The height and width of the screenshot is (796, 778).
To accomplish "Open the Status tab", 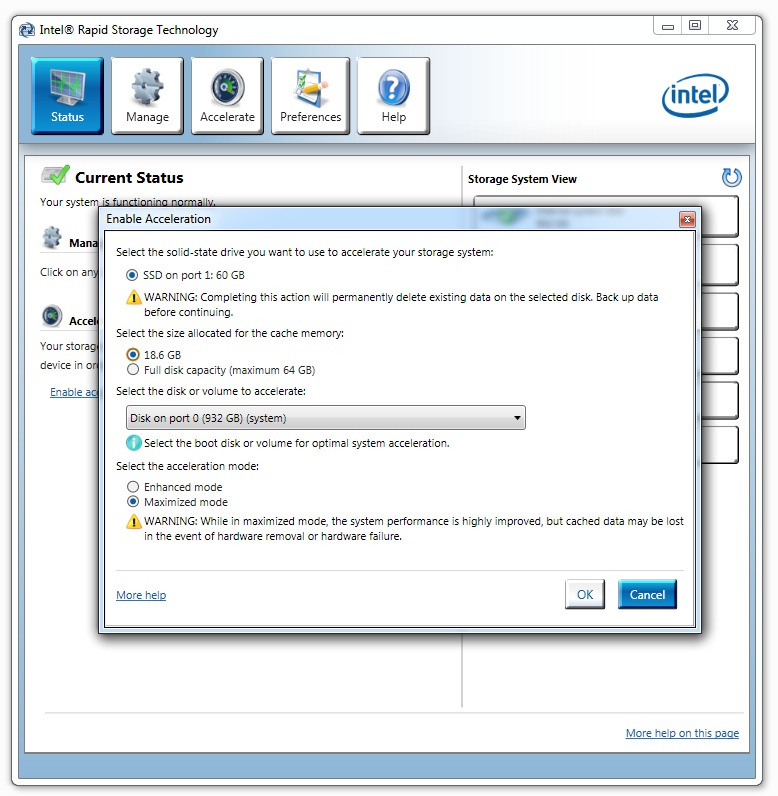I will pos(67,95).
